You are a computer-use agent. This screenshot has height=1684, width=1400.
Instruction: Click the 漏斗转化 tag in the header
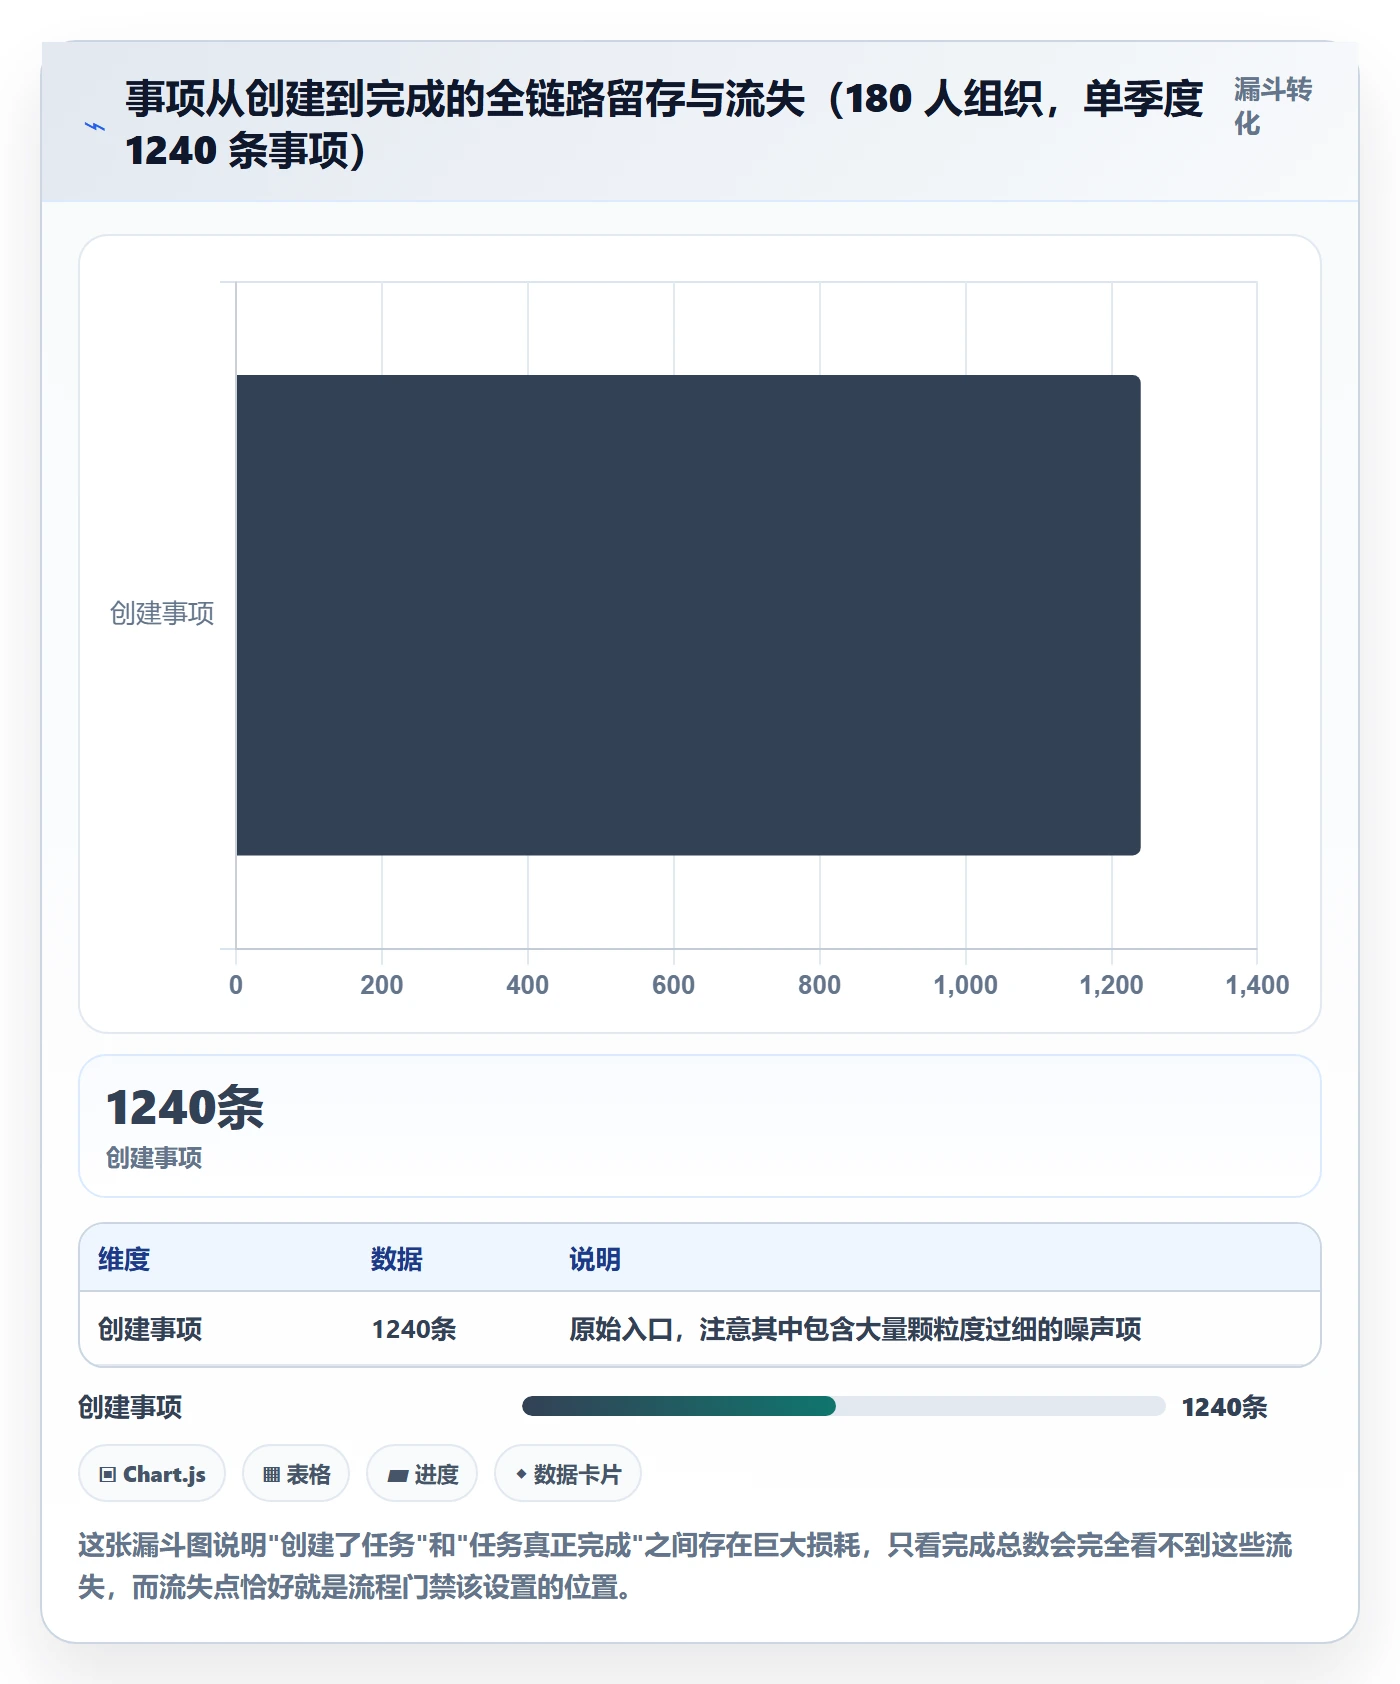click(x=1272, y=106)
